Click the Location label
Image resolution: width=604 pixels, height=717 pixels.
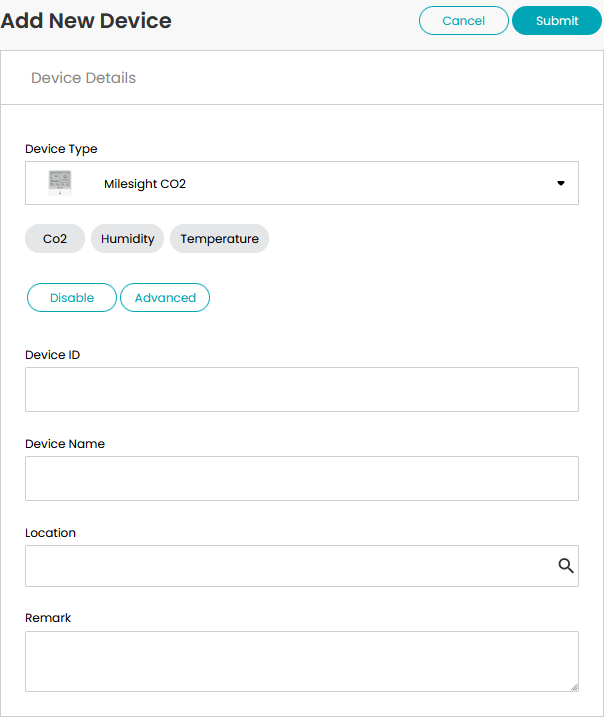point(50,533)
